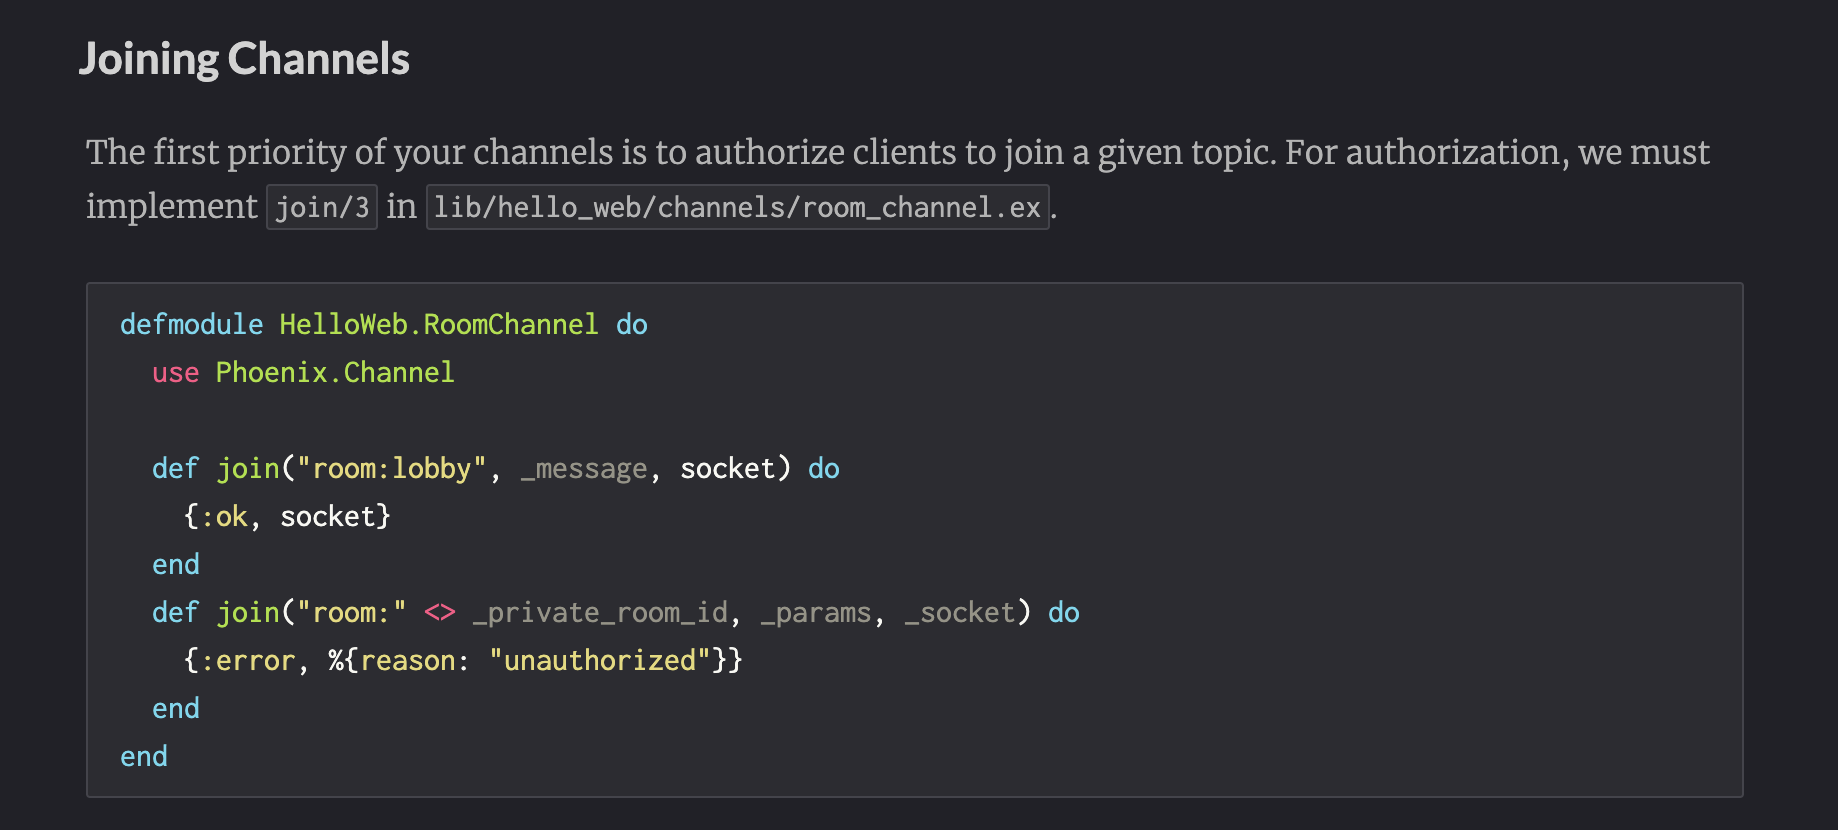Click the pink "use" keyword
The height and width of the screenshot is (830, 1838).
pos(176,373)
